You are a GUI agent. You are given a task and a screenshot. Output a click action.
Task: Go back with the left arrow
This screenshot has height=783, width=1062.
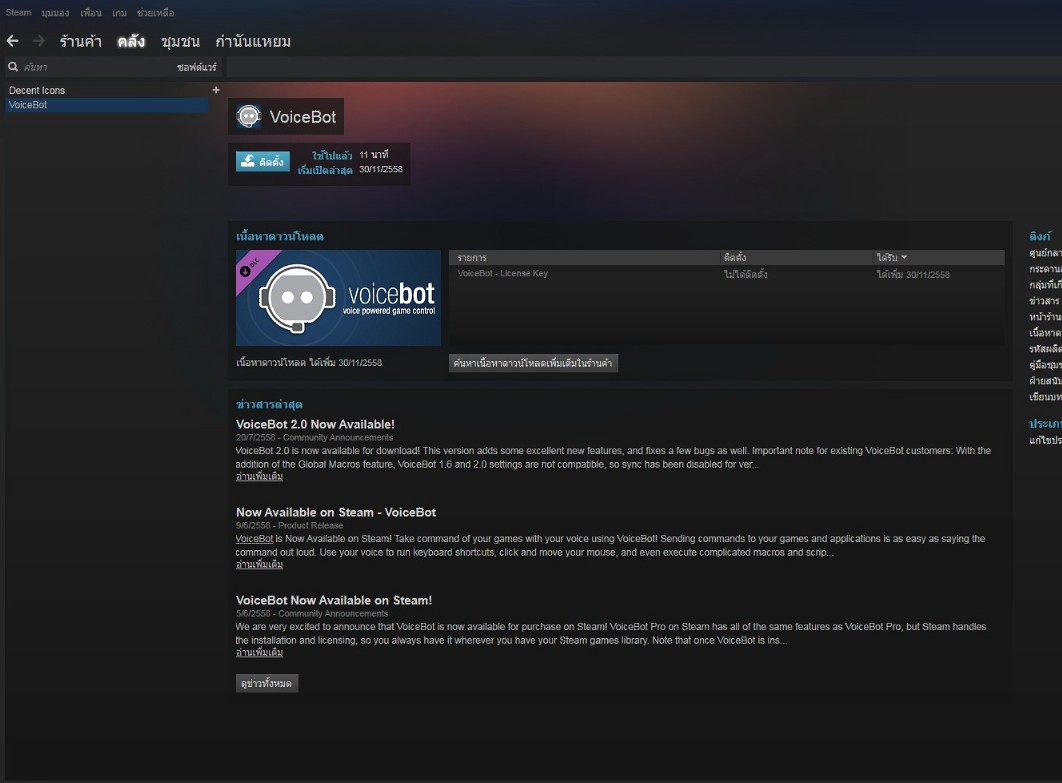12,41
